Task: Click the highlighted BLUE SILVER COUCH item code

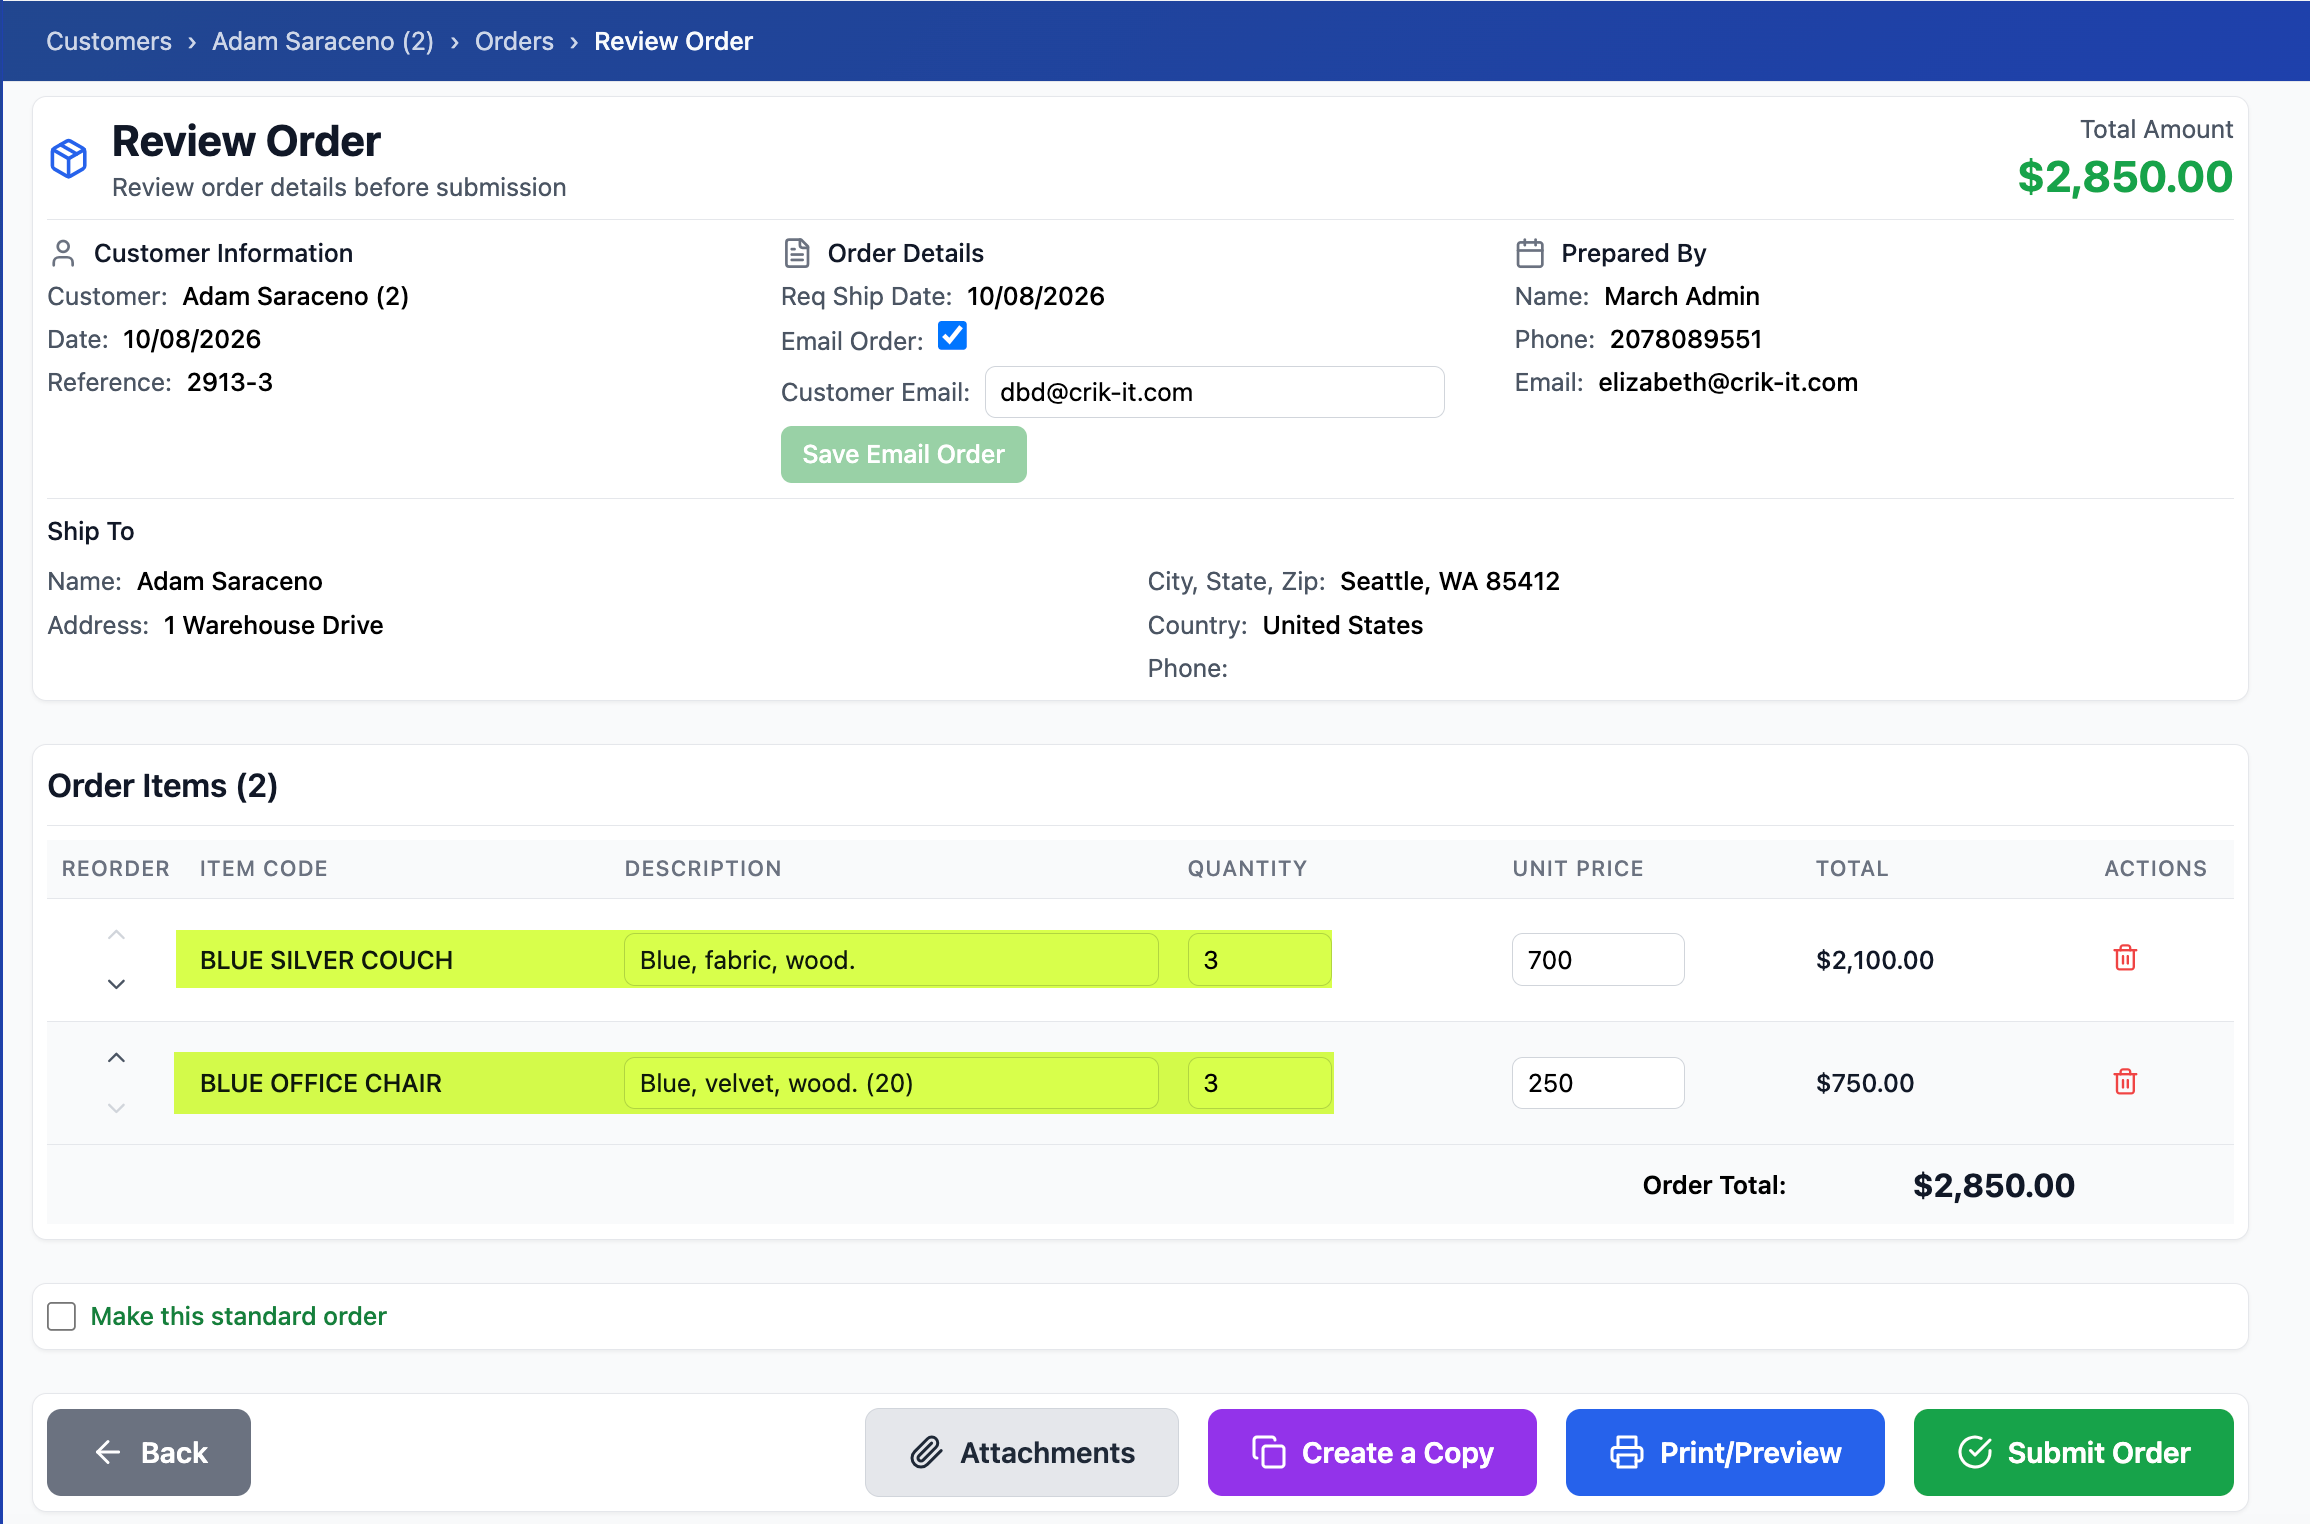Action: point(326,960)
